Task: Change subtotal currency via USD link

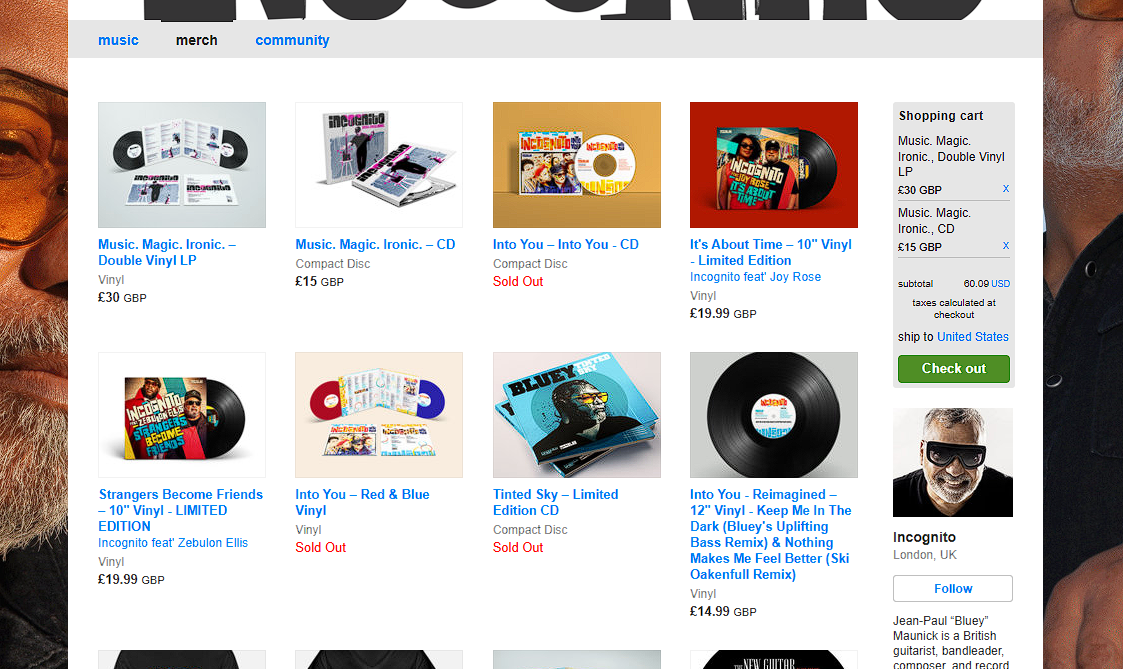Action: [1001, 284]
